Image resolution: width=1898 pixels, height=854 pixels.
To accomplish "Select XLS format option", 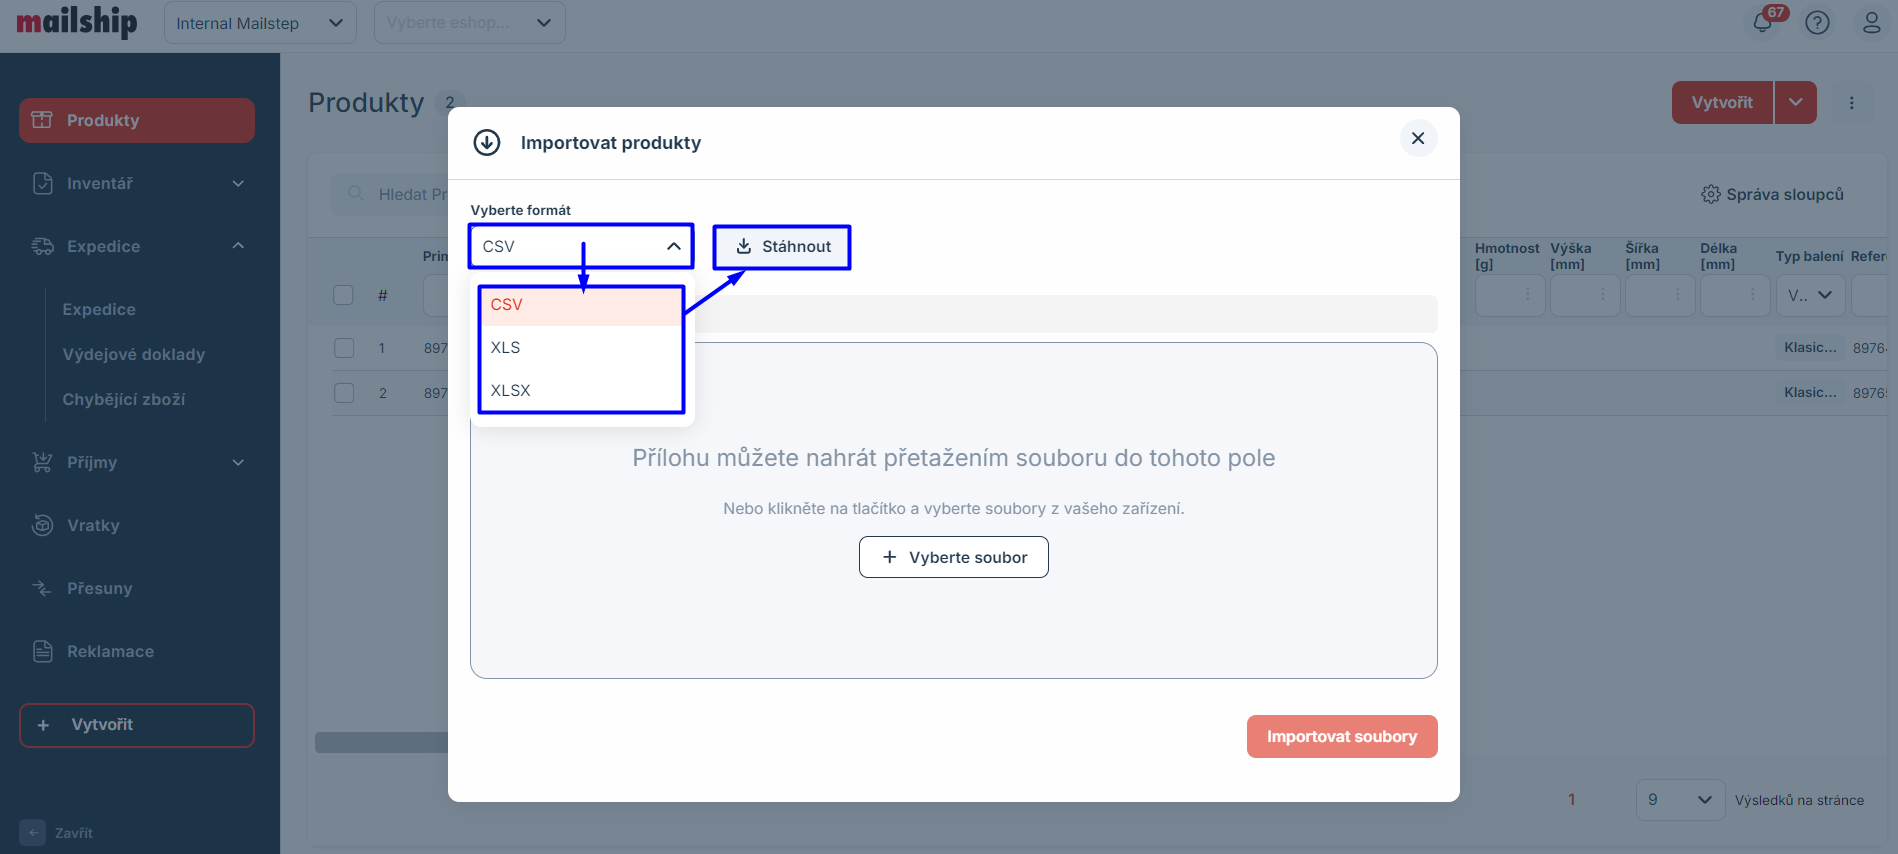I will click(x=506, y=347).
